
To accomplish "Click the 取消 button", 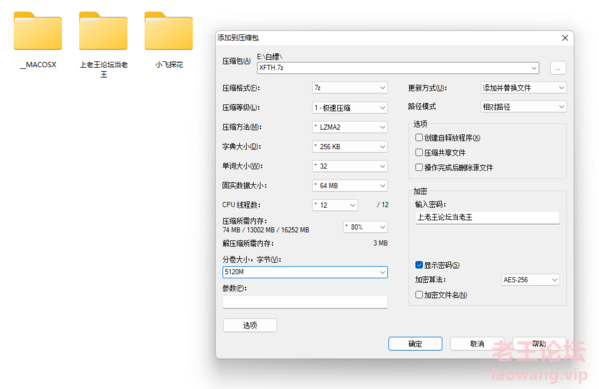I will (477, 344).
